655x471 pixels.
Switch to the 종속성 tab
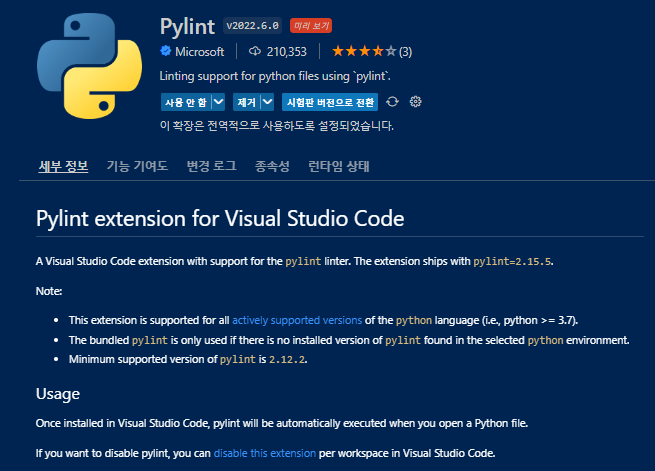tap(272, 166)
